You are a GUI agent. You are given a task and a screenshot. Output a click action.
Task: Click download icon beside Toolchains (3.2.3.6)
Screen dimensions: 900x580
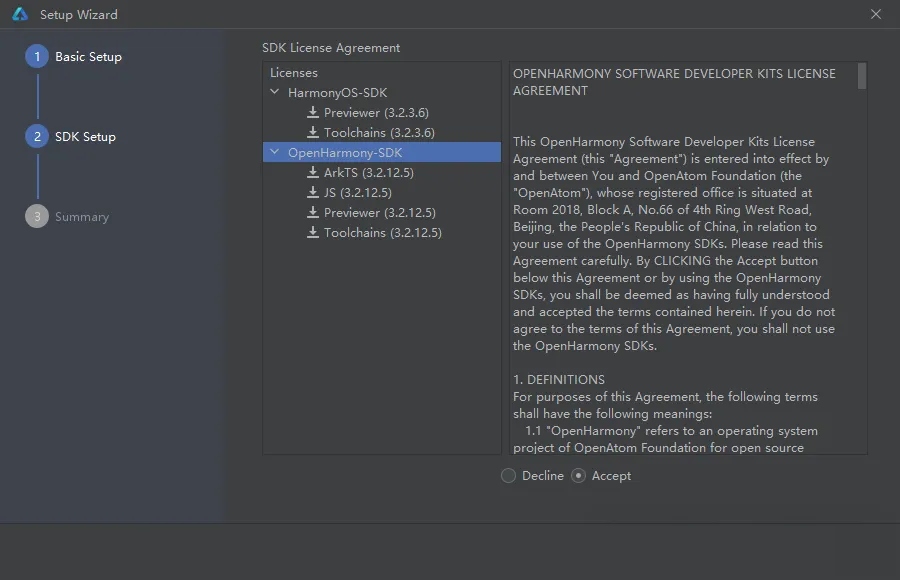point(313,132)
